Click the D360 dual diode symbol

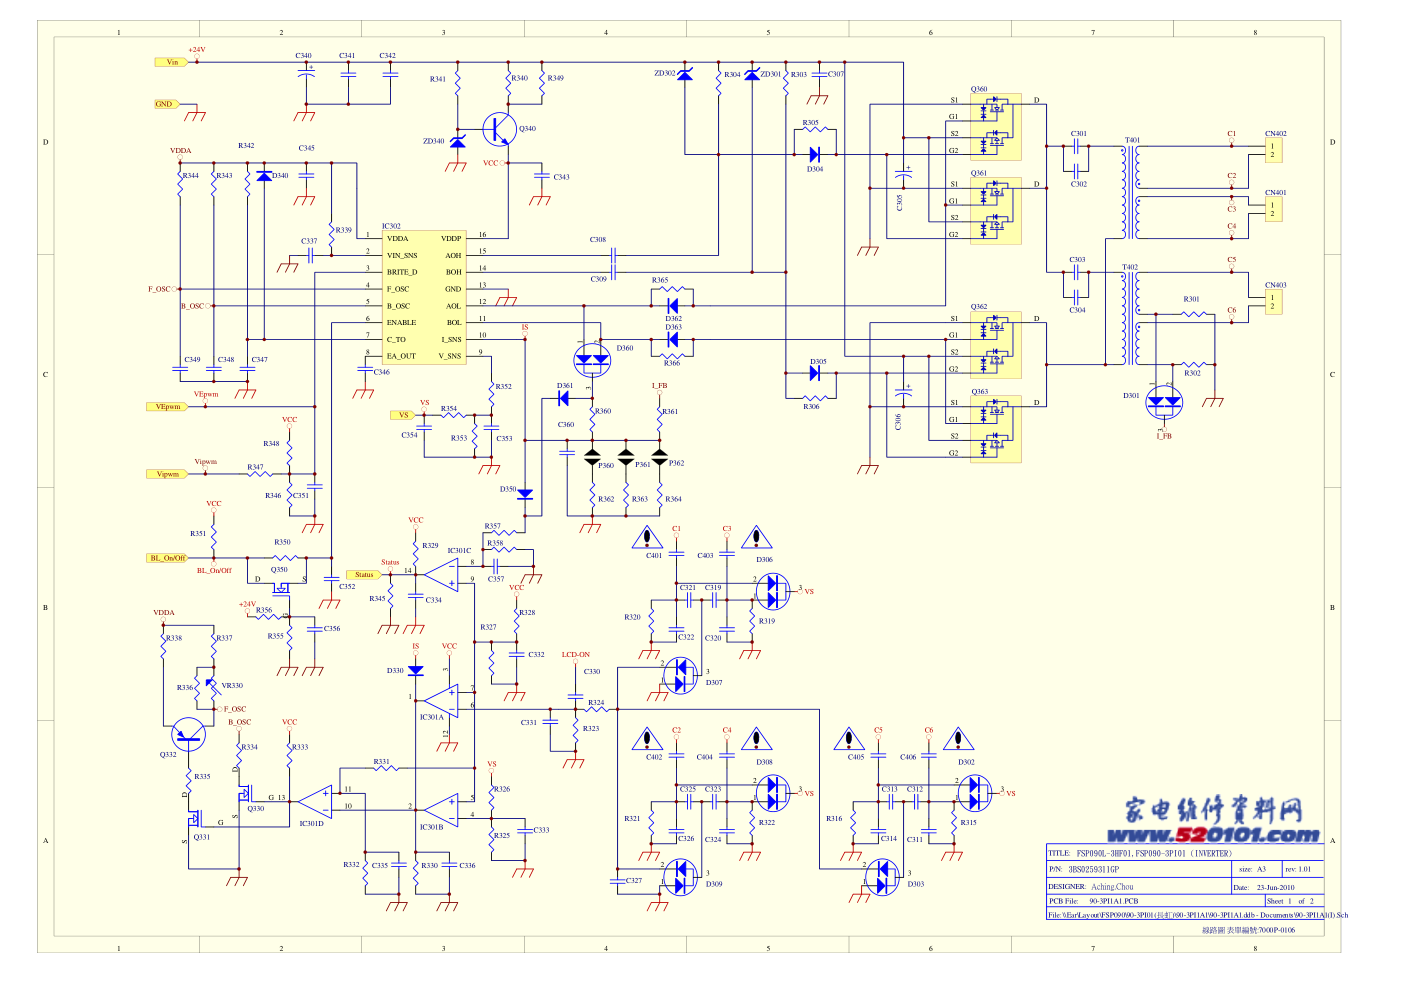[591, 359]
